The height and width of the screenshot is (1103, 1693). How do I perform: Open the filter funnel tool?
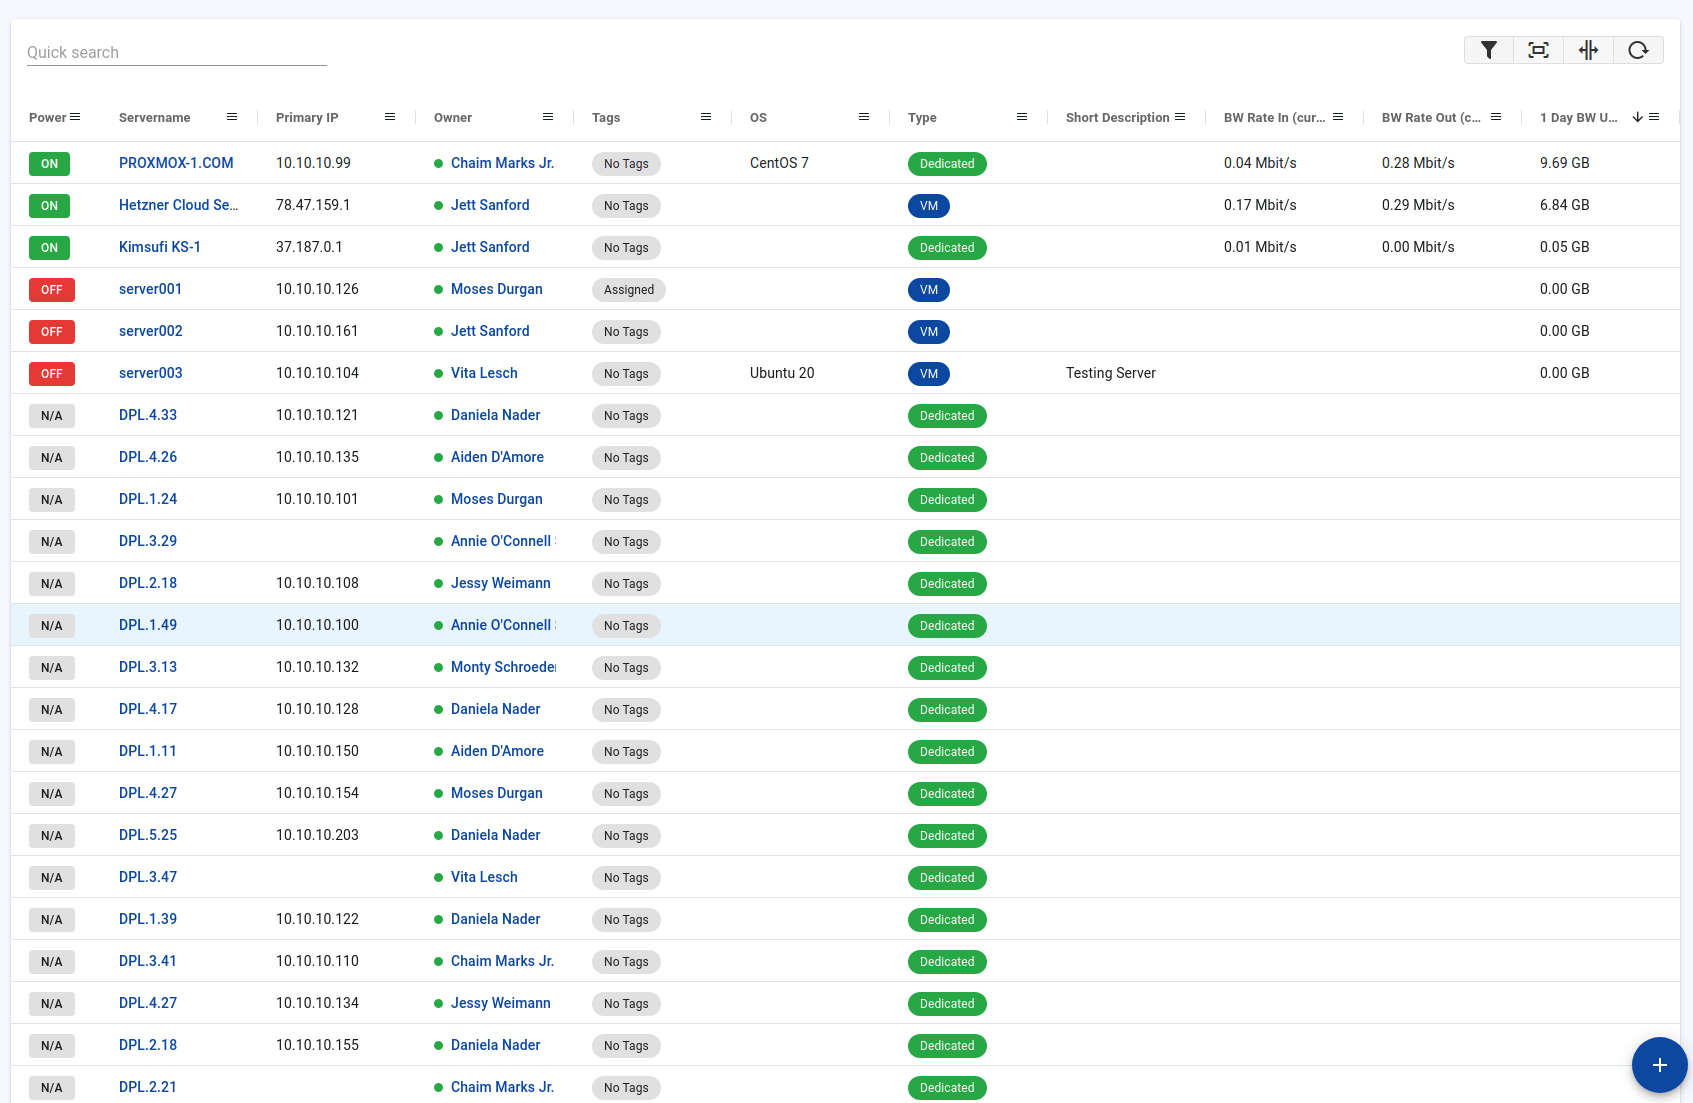tap(1488, 50)
